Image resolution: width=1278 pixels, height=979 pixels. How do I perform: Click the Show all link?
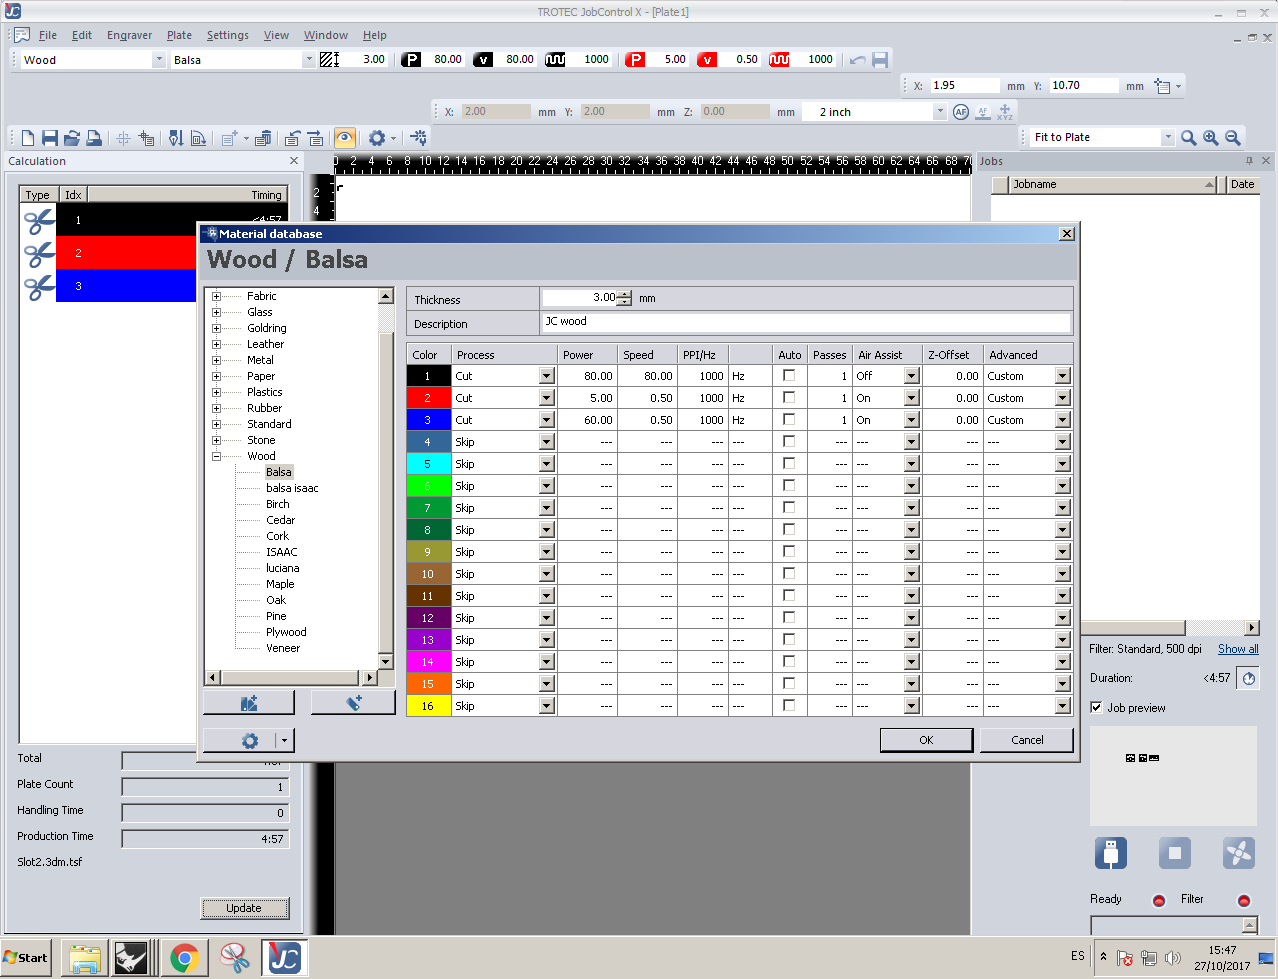click(x=1237, y=649)
